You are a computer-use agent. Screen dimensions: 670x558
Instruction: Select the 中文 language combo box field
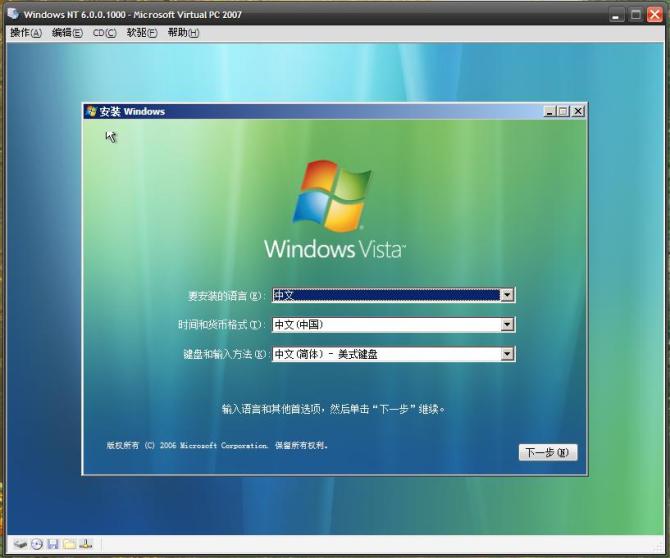tap(394, 295)
